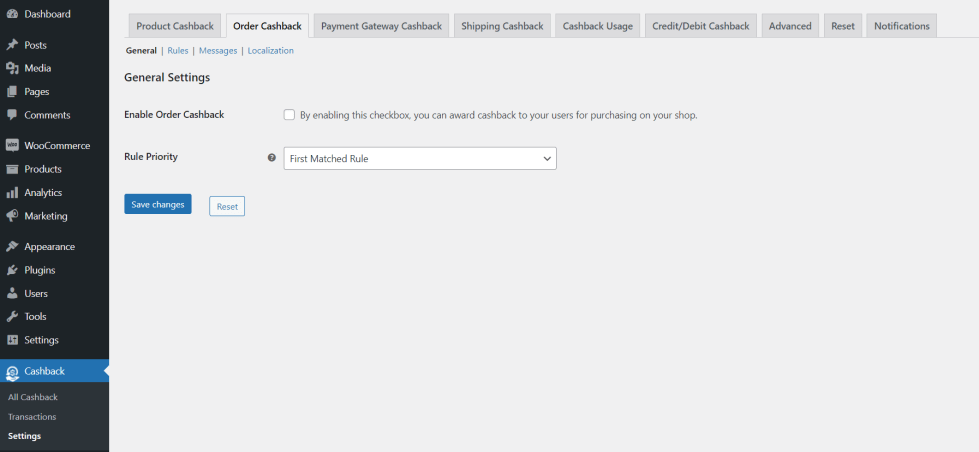Click the Marketing megaphone icon
979x452 pixels.
(x=12, y=216)
